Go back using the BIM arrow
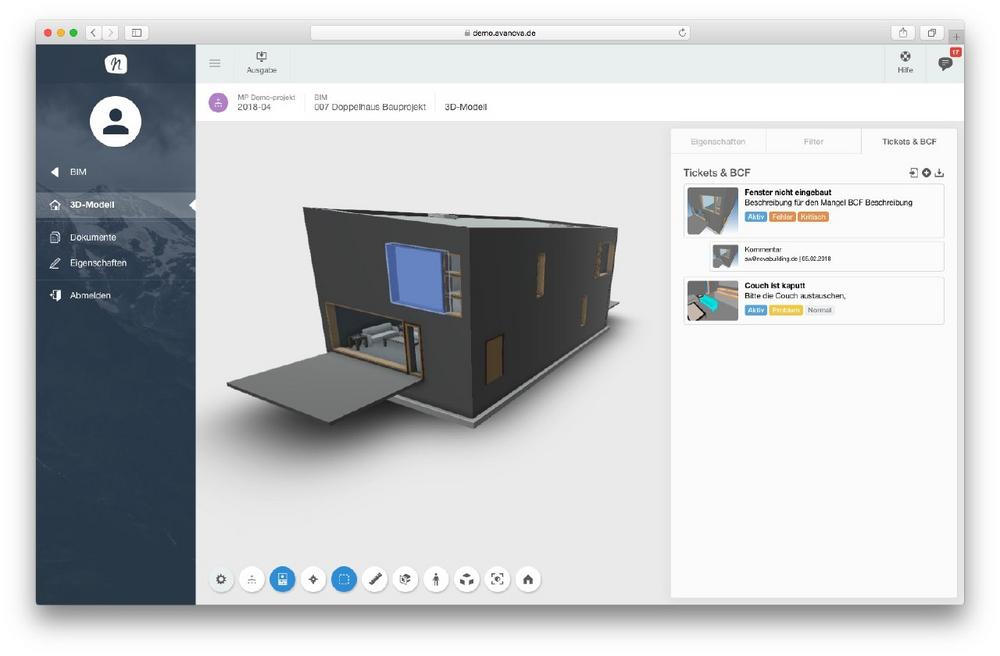1000x656 pixels. tap(55, 172)
